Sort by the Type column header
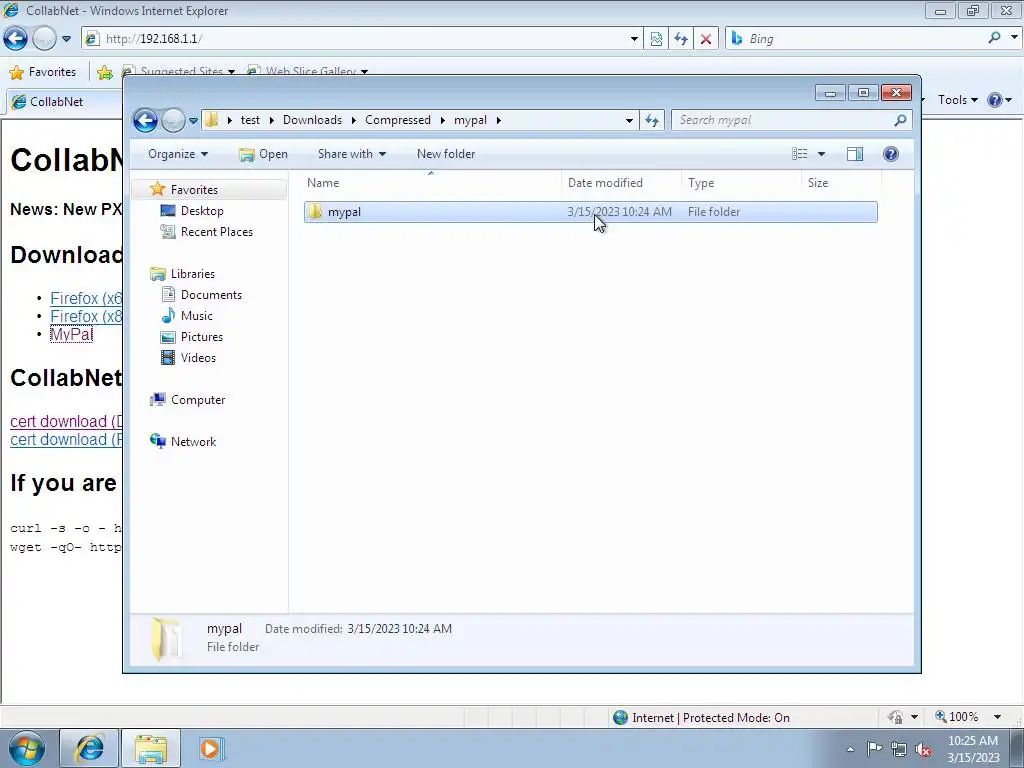 (741, 183)
